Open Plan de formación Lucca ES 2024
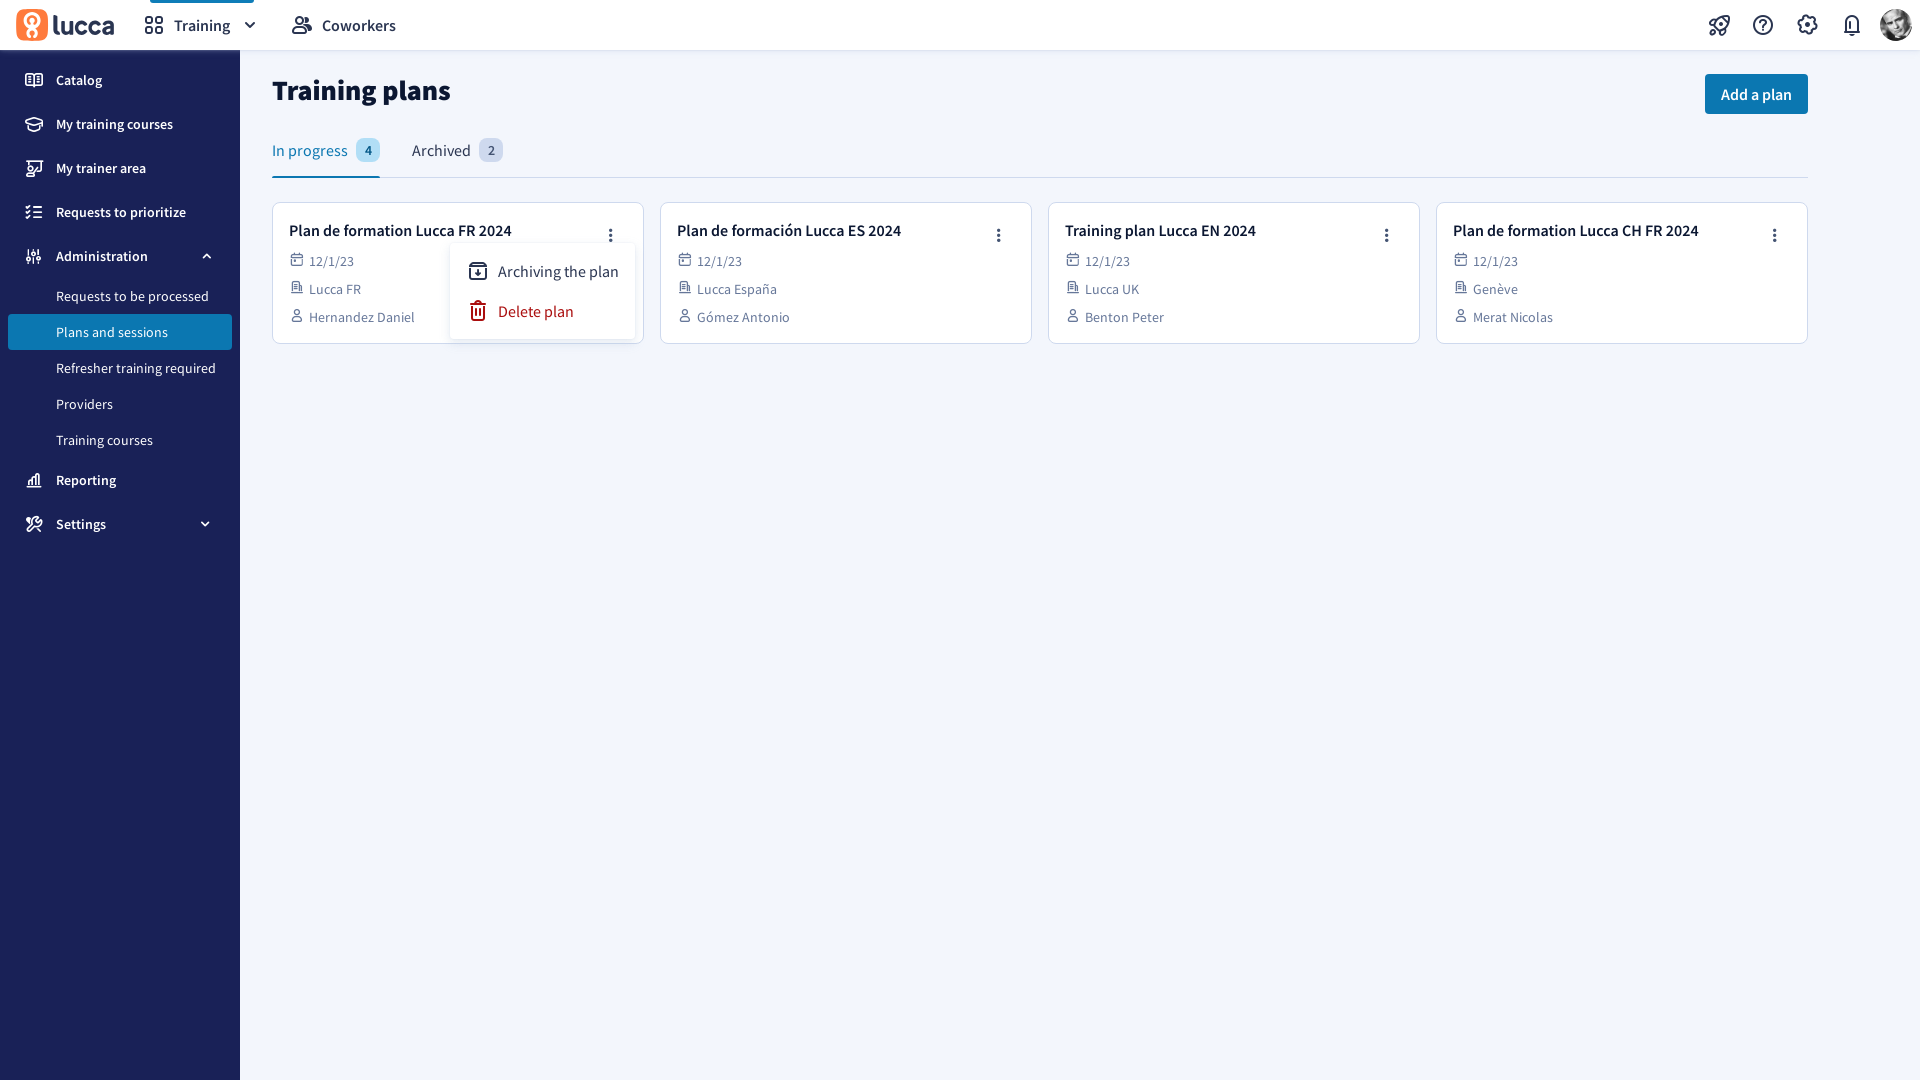1920x1080 pixels. [789, 230]
